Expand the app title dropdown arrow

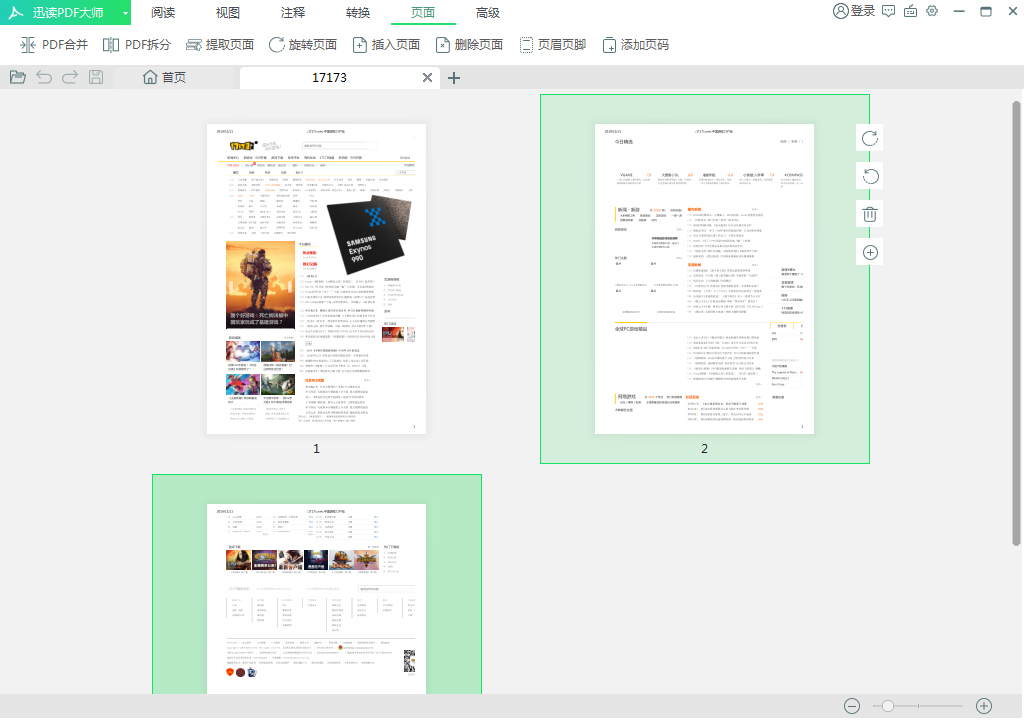pyautogui.click(x=125, y=12)
